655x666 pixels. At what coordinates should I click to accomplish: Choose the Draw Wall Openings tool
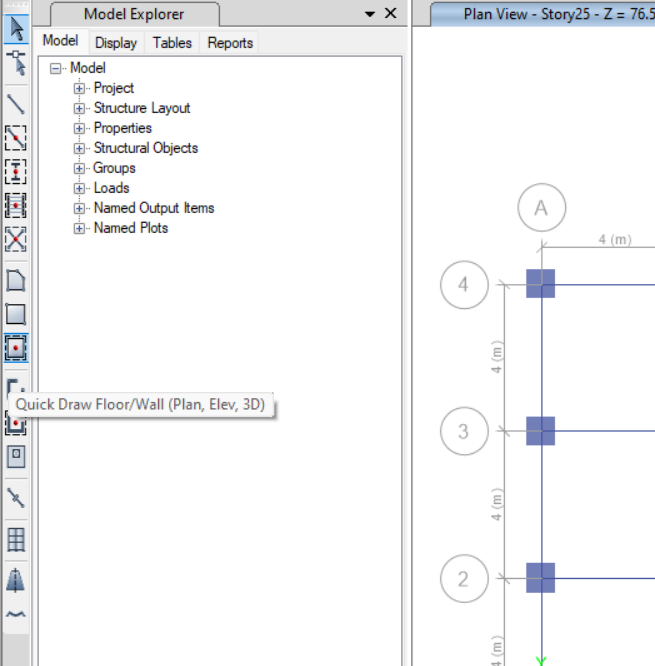click(x=16, y=457)
